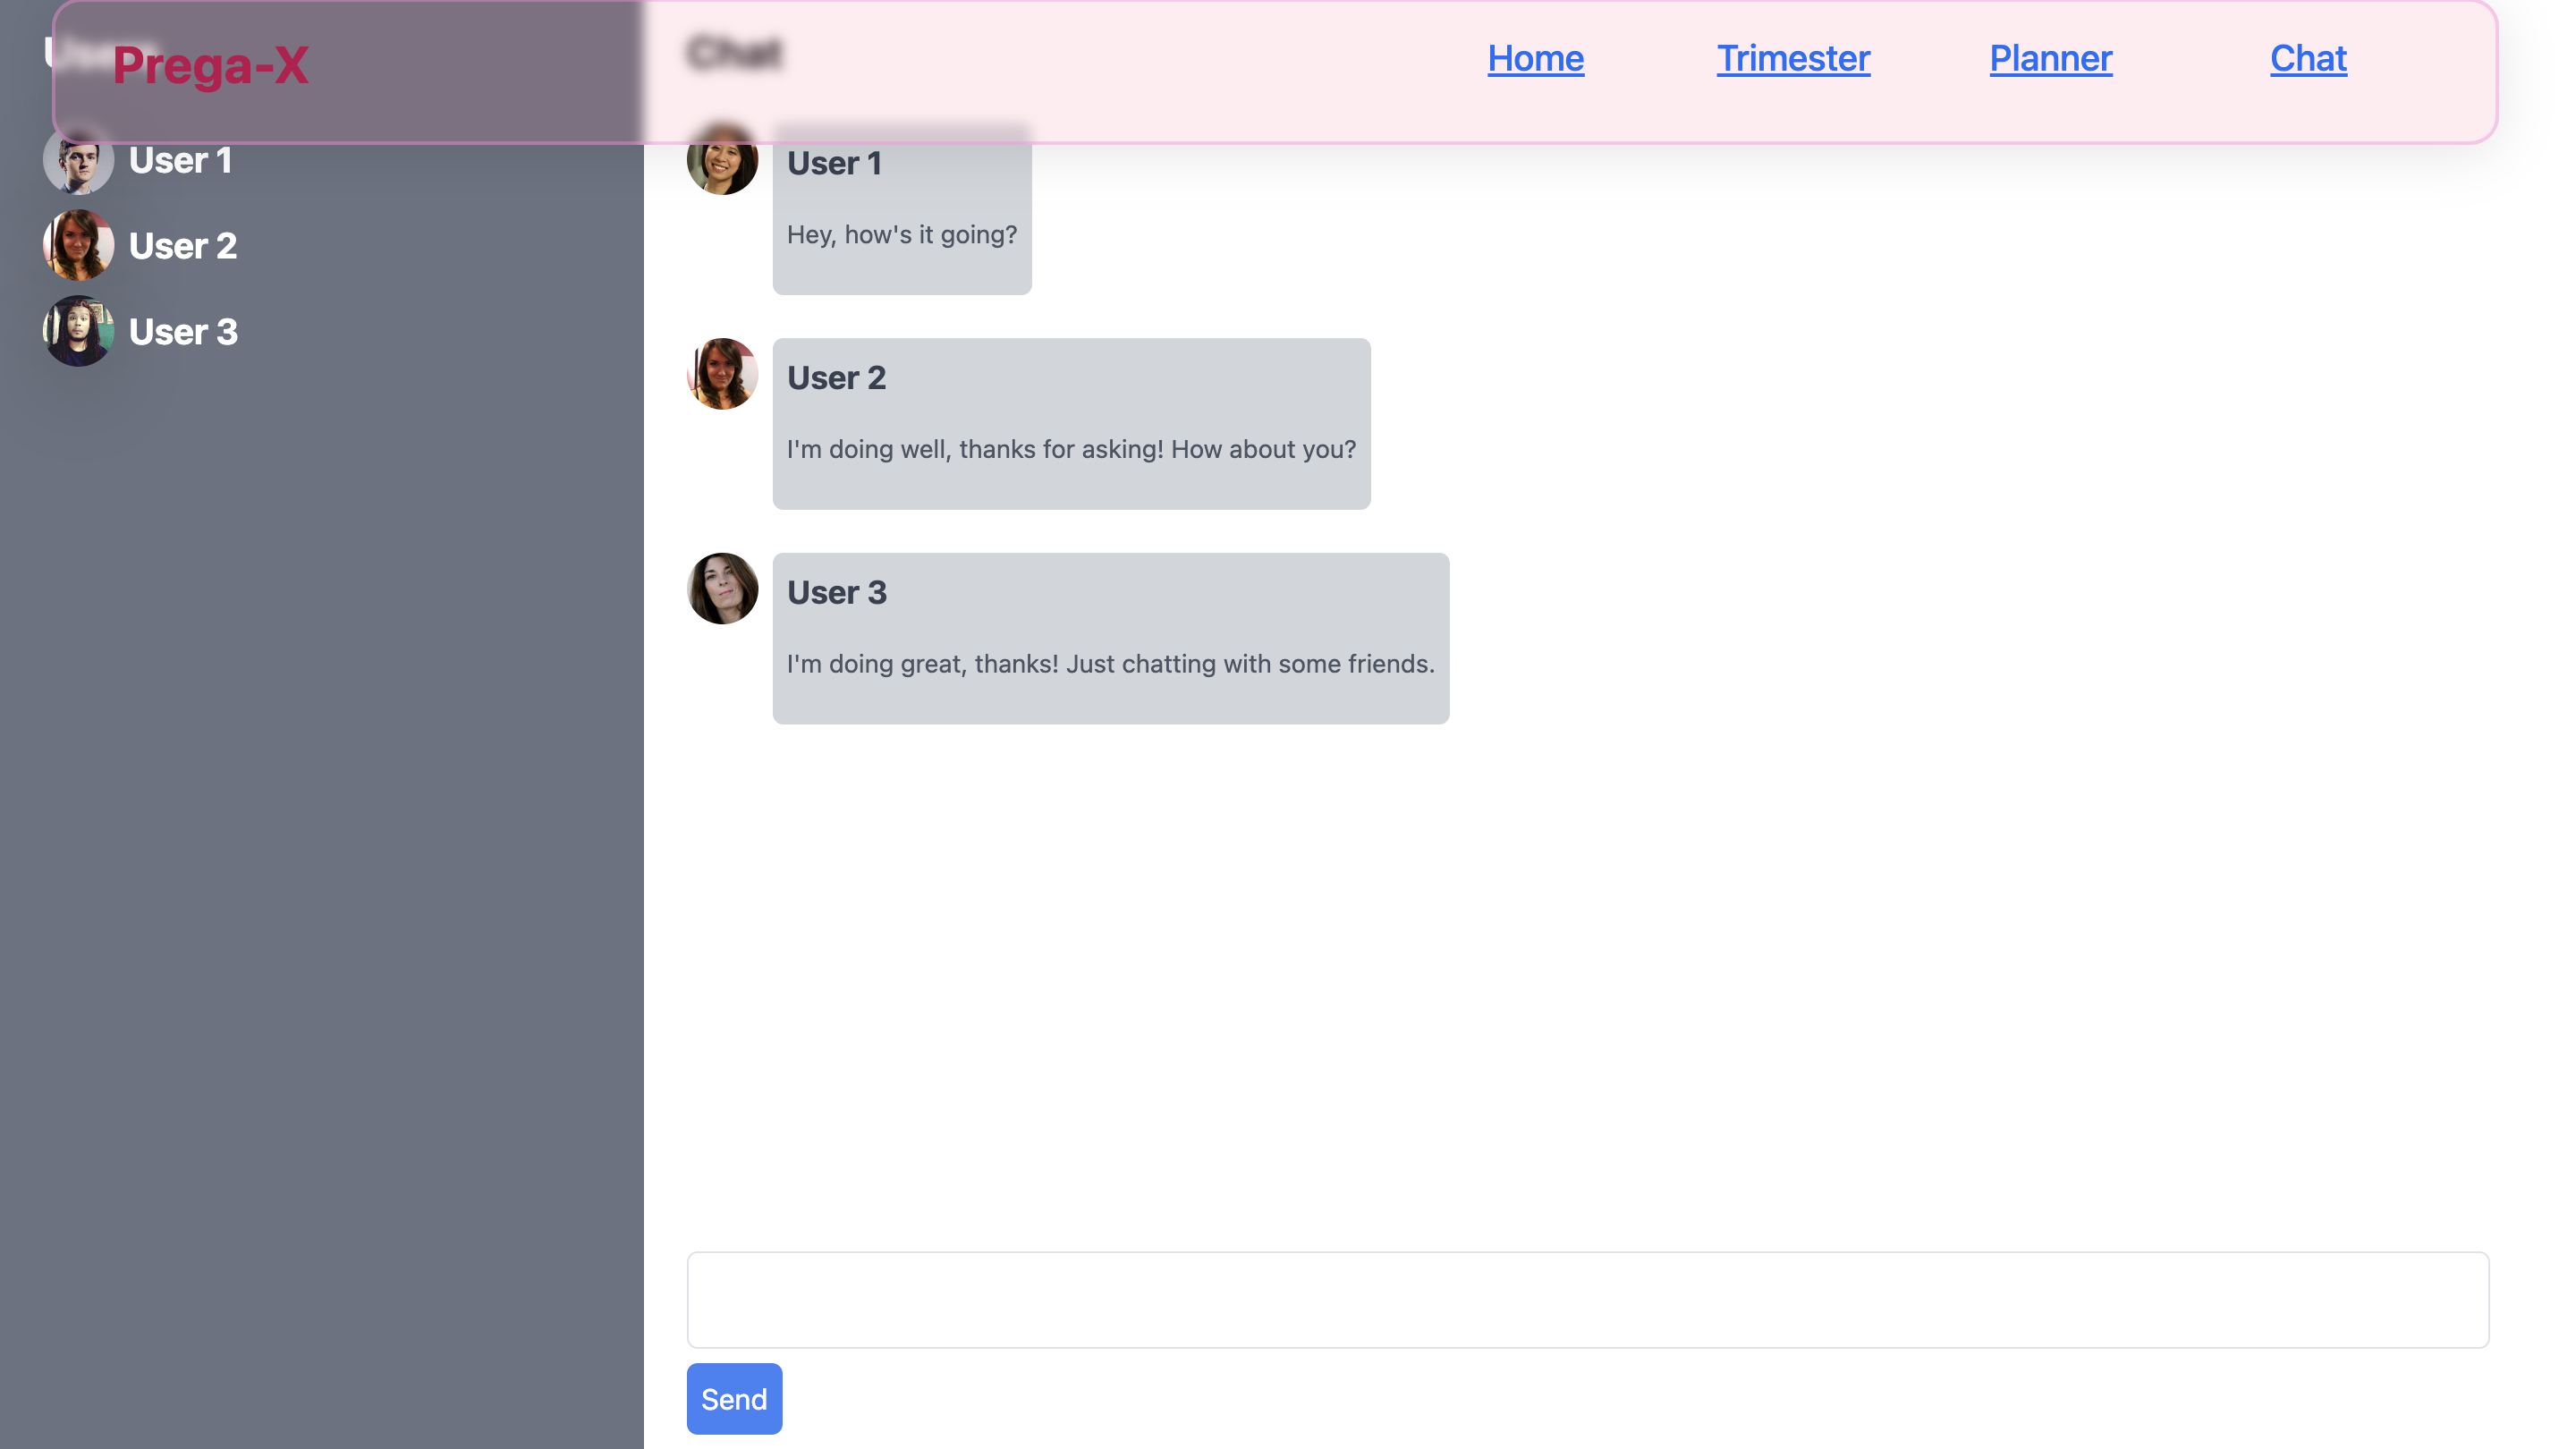Select the Chat navigation link
The height and width of the screenshot is (1449, 2576).
pos(2308,58)
